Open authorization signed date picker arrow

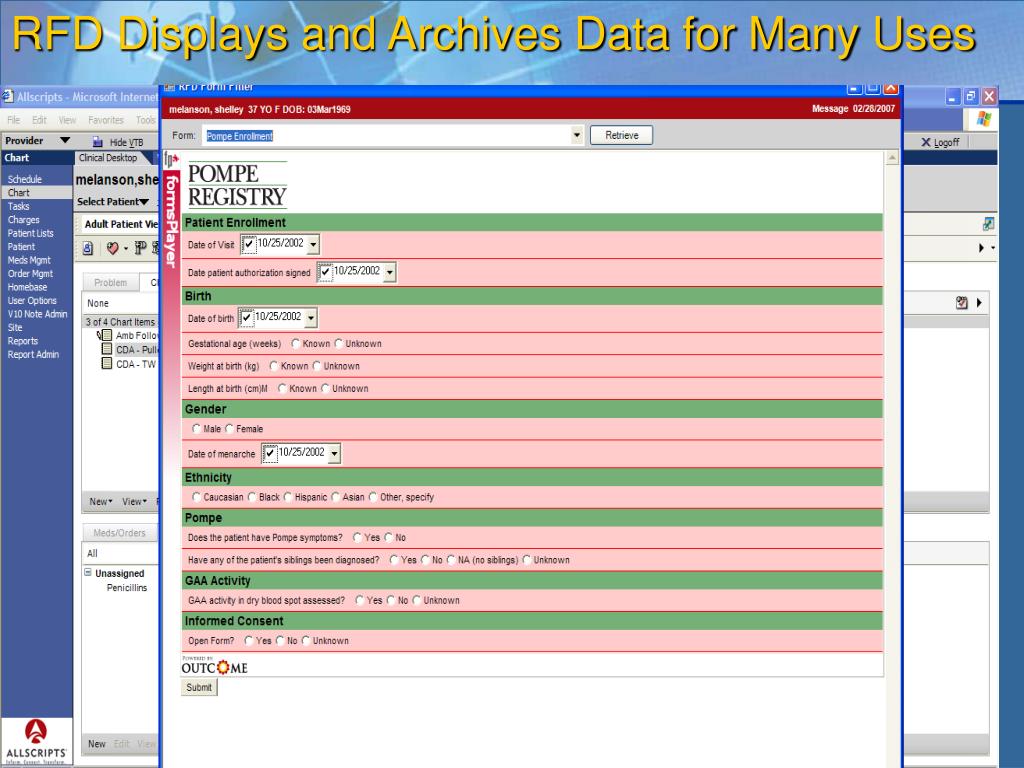[x=390, y=272]
